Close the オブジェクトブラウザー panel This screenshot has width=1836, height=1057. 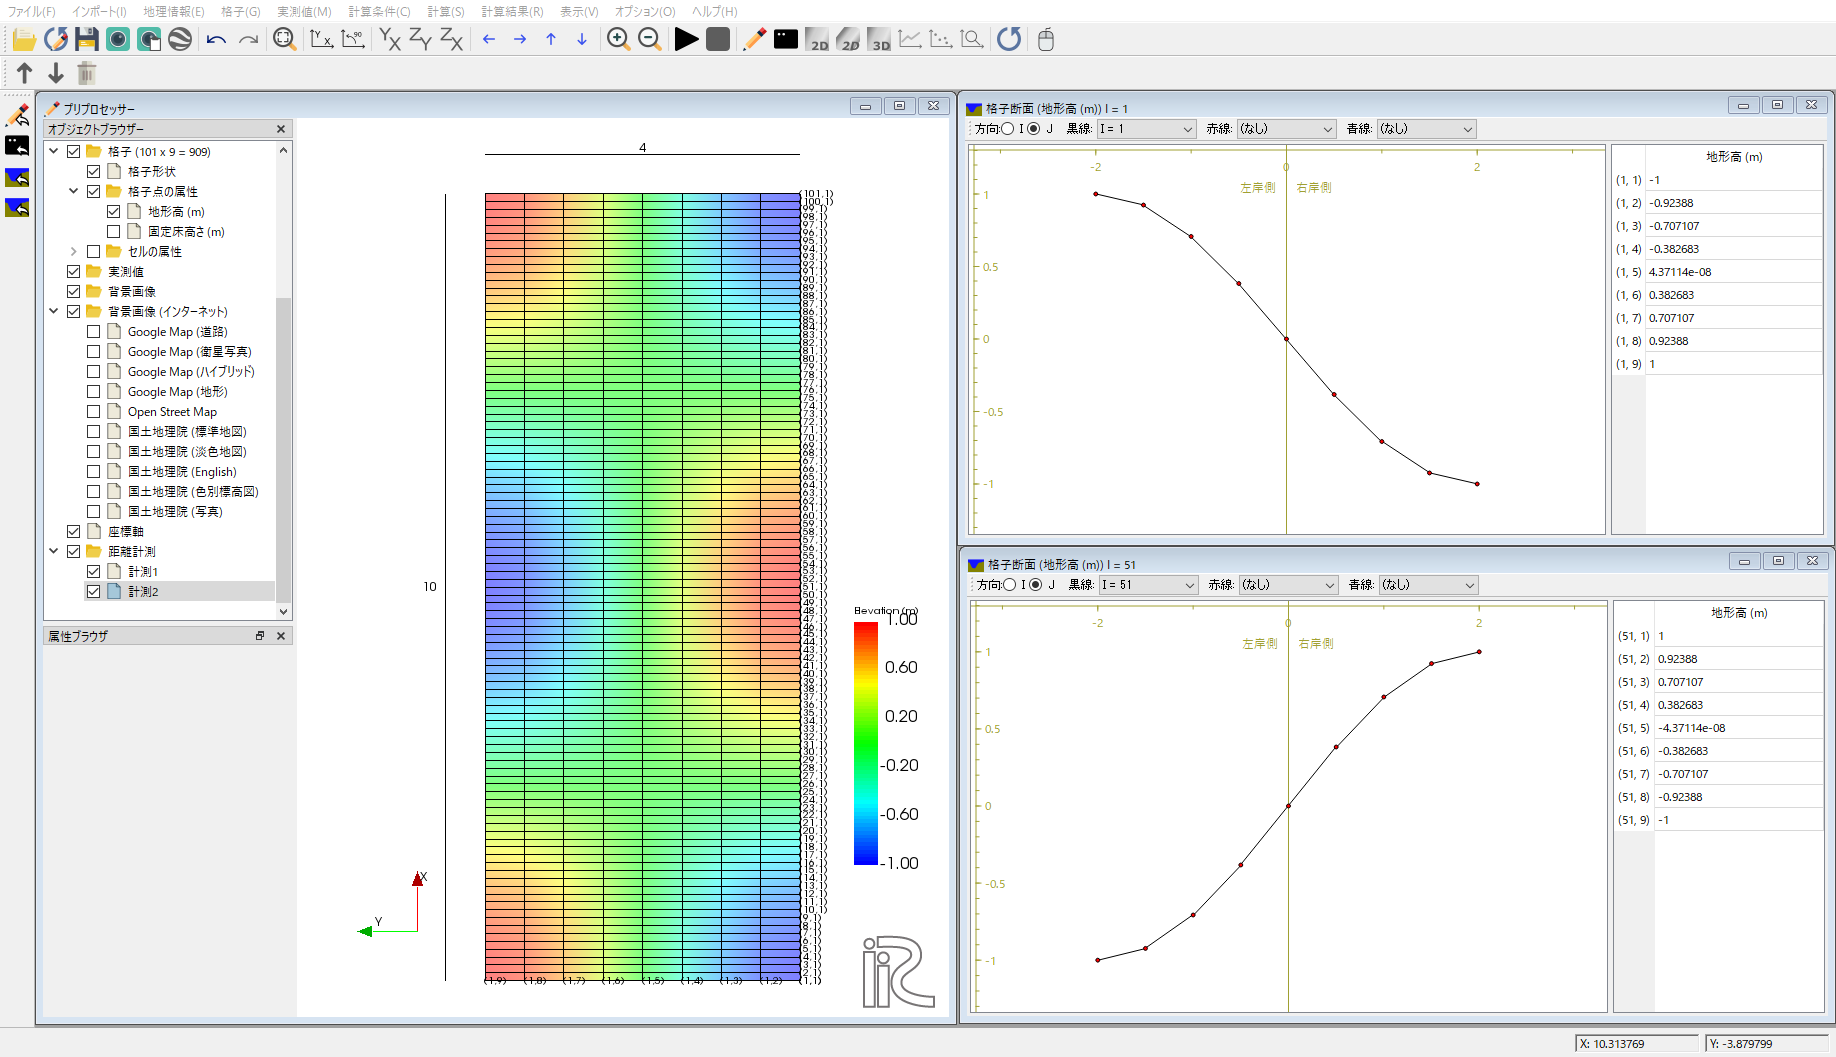pos(281,129)
